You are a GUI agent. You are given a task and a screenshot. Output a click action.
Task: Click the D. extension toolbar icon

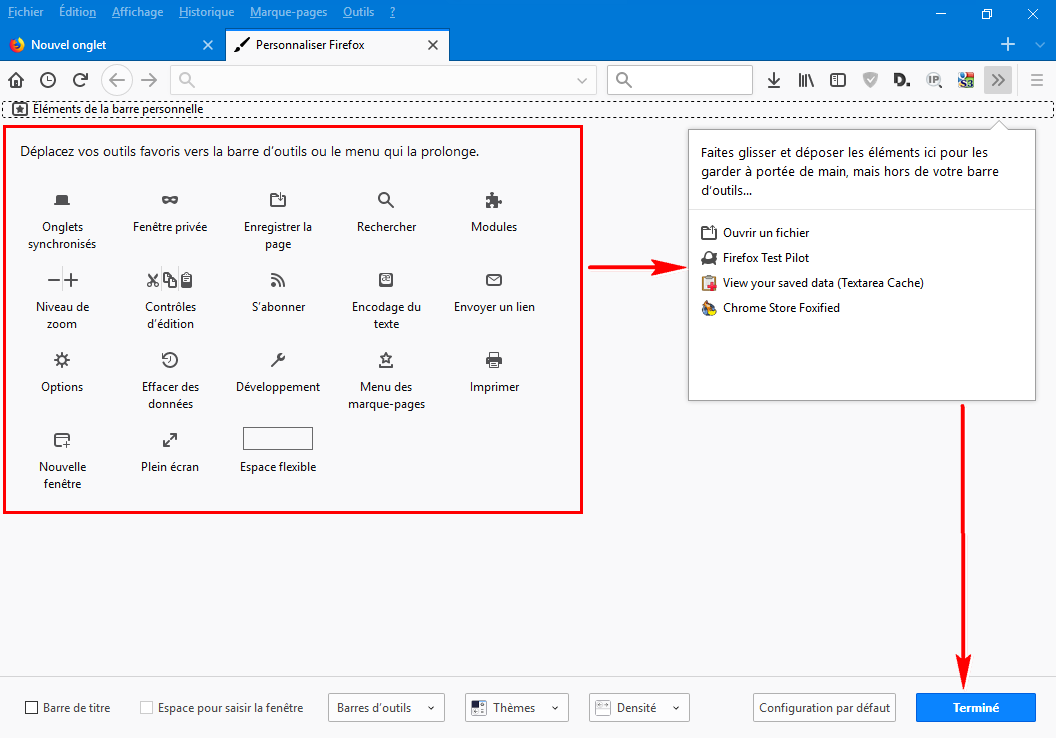tap(902, 80)
